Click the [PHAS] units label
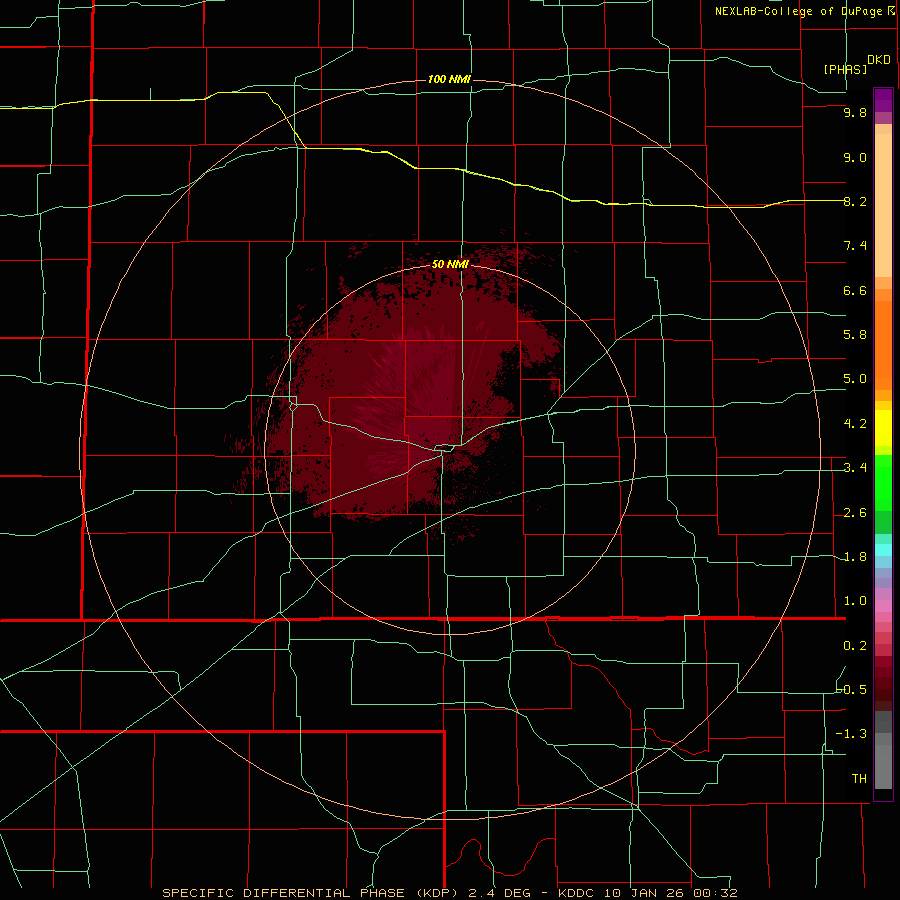 845,69
